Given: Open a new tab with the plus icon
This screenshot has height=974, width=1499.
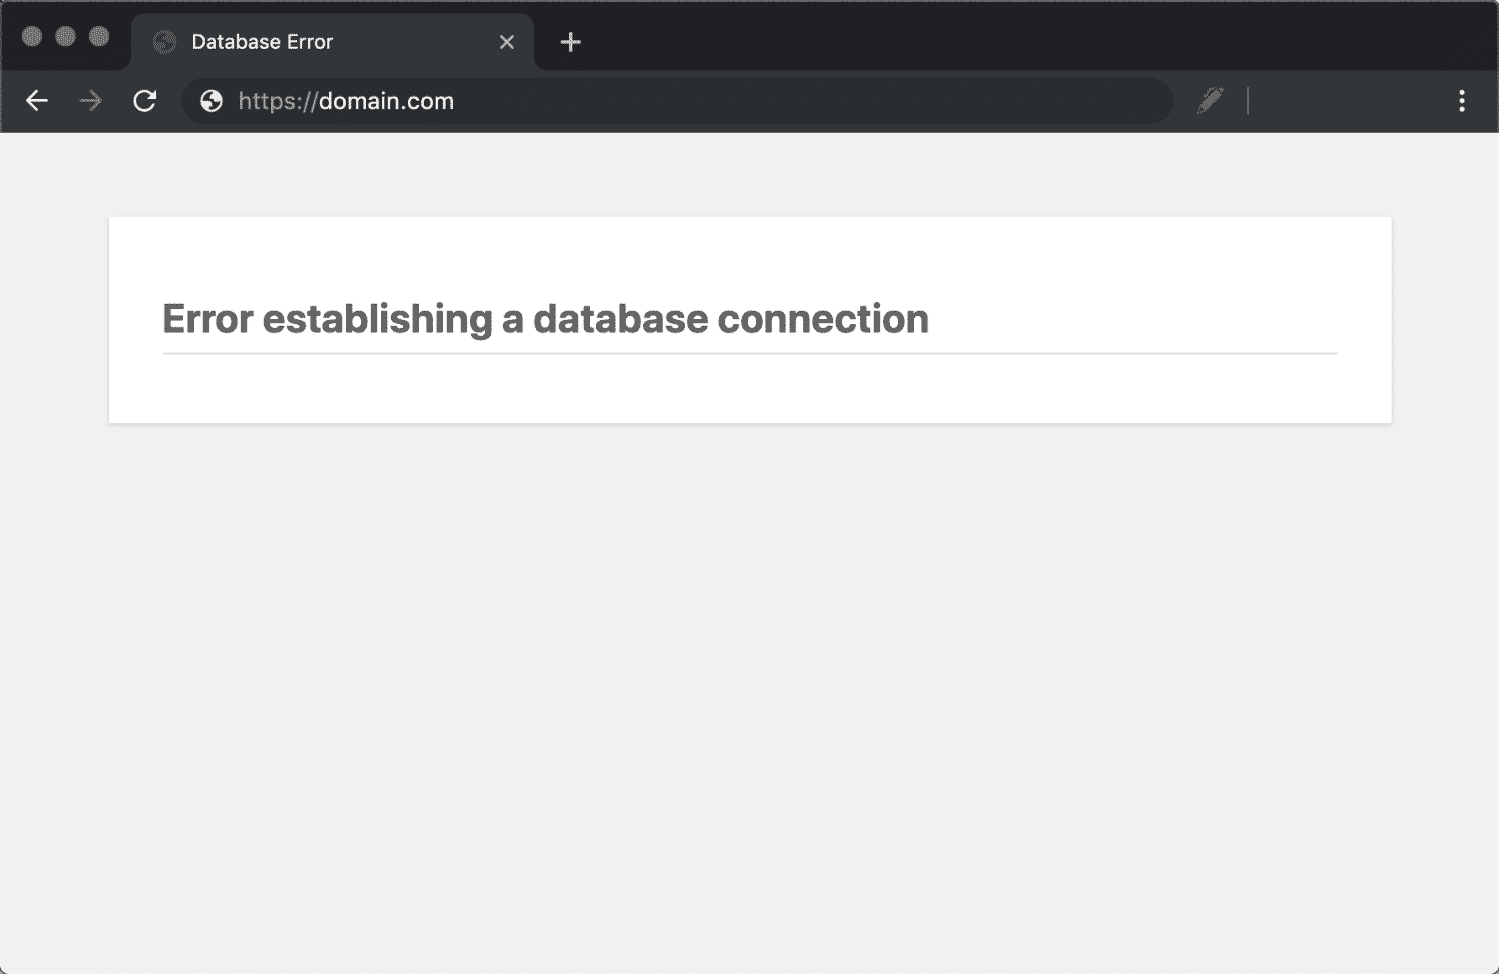Looking at the screenshot, I should point(570,42).
